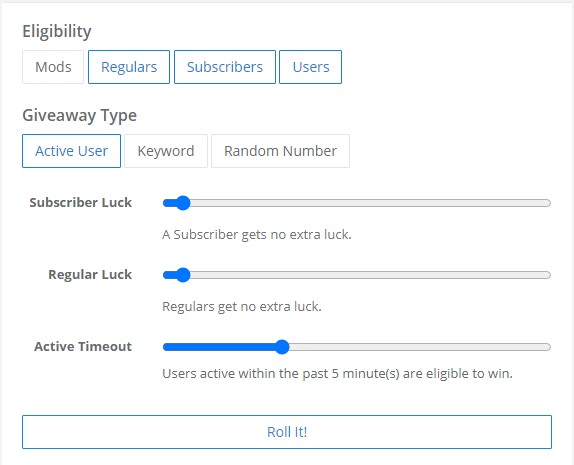
Task: Click the Subscriber Luck slider handle
Action: pos(183,203)
